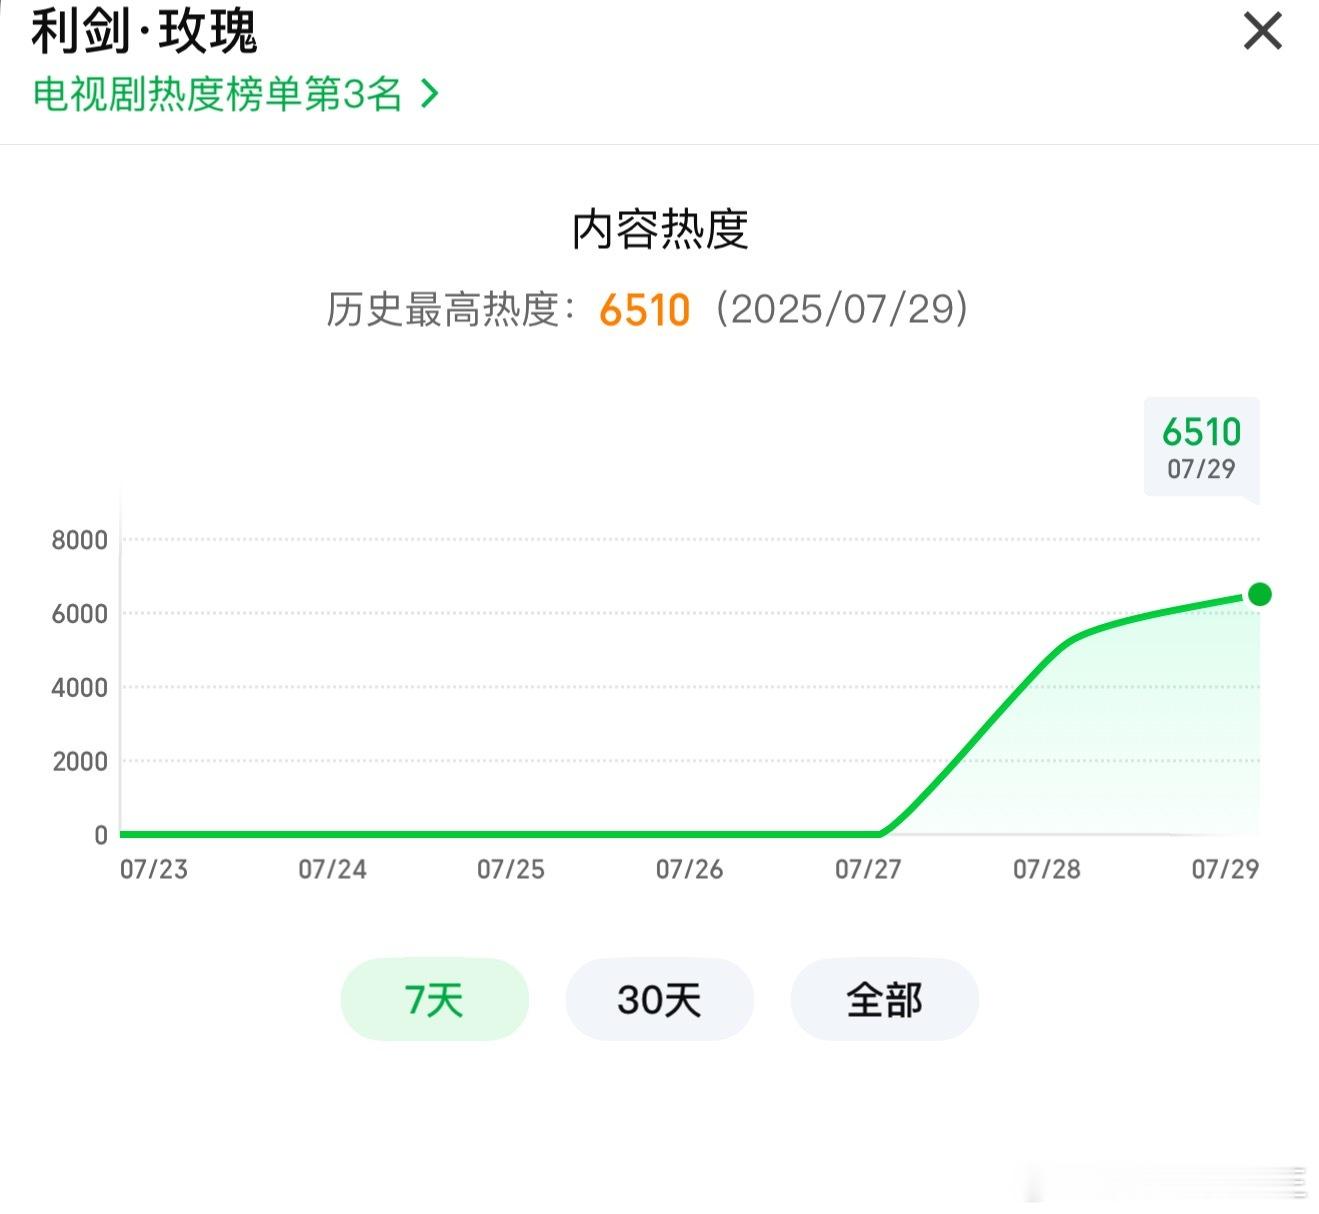Click the 07/29 x-axis label

tap(1225, 869)
